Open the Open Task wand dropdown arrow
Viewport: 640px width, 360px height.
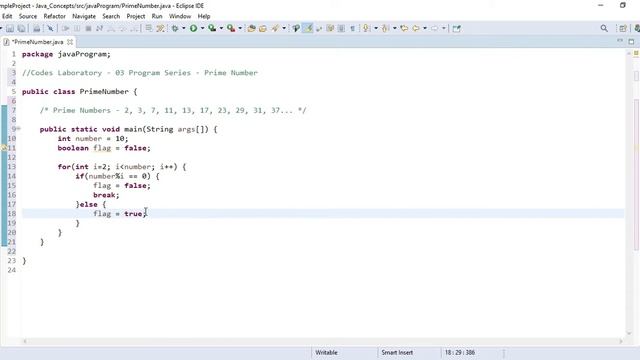[284, 28]
